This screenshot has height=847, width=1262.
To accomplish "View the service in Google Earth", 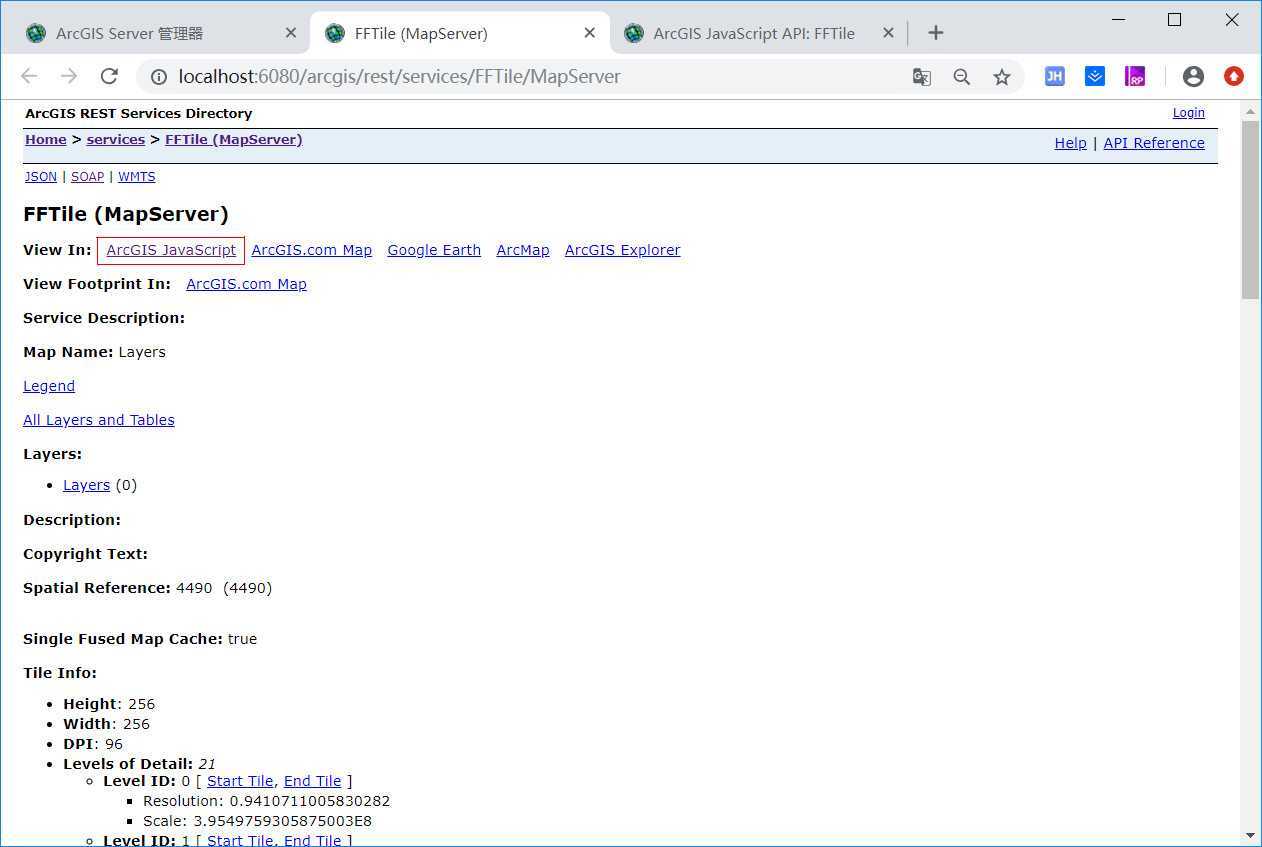I will 434,250.
